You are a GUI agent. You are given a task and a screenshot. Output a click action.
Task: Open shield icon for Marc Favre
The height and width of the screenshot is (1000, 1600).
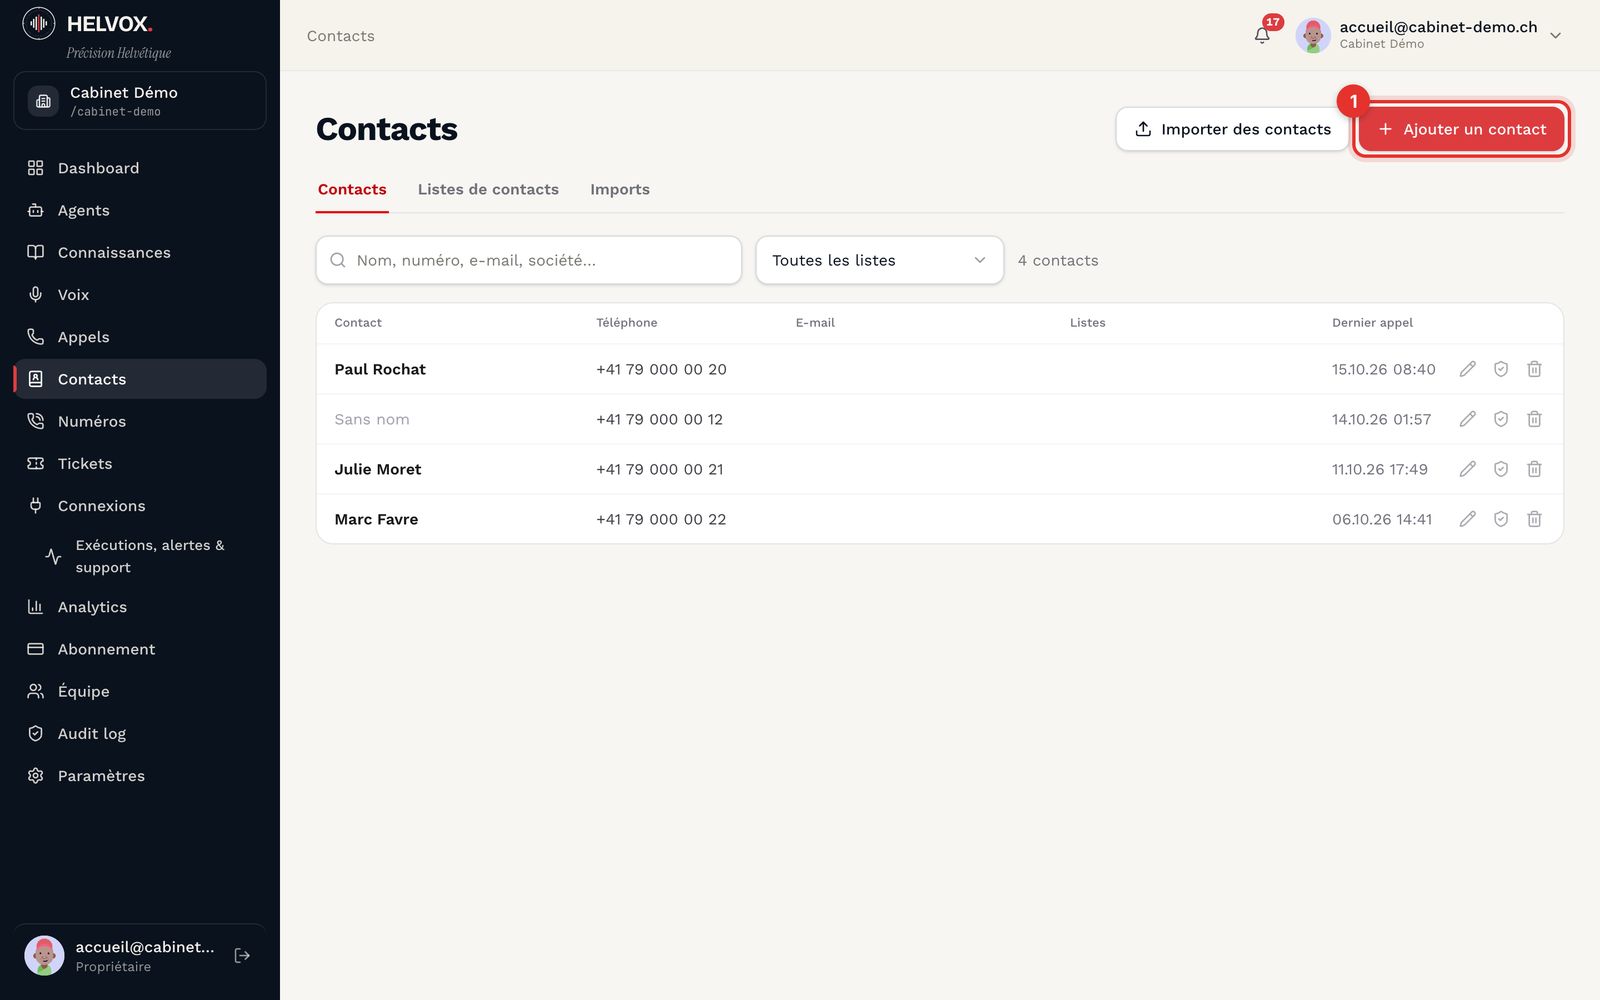click(1501, 519)
